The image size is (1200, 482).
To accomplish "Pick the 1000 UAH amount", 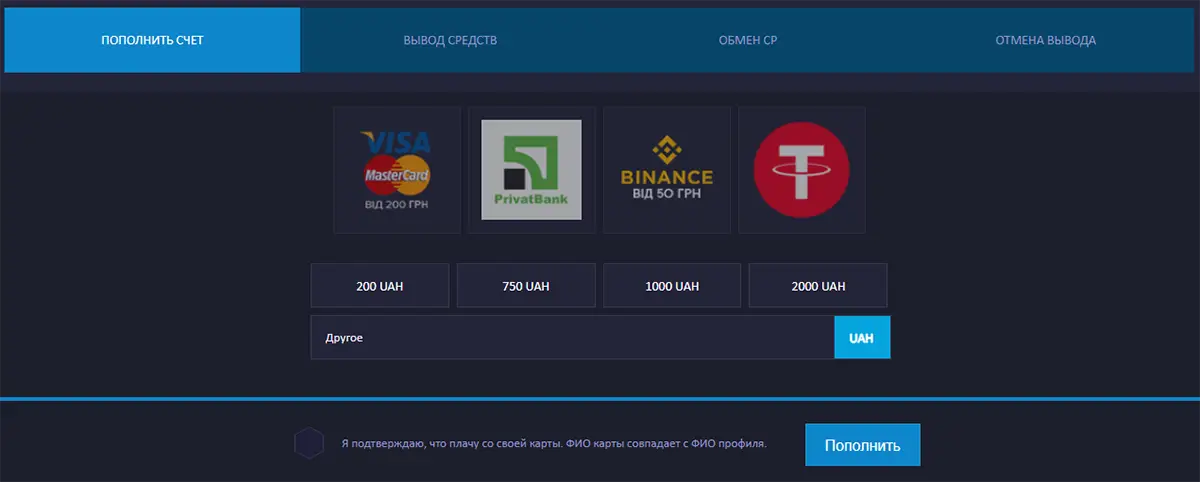I will pyautogui.click(x=672, y=286).
